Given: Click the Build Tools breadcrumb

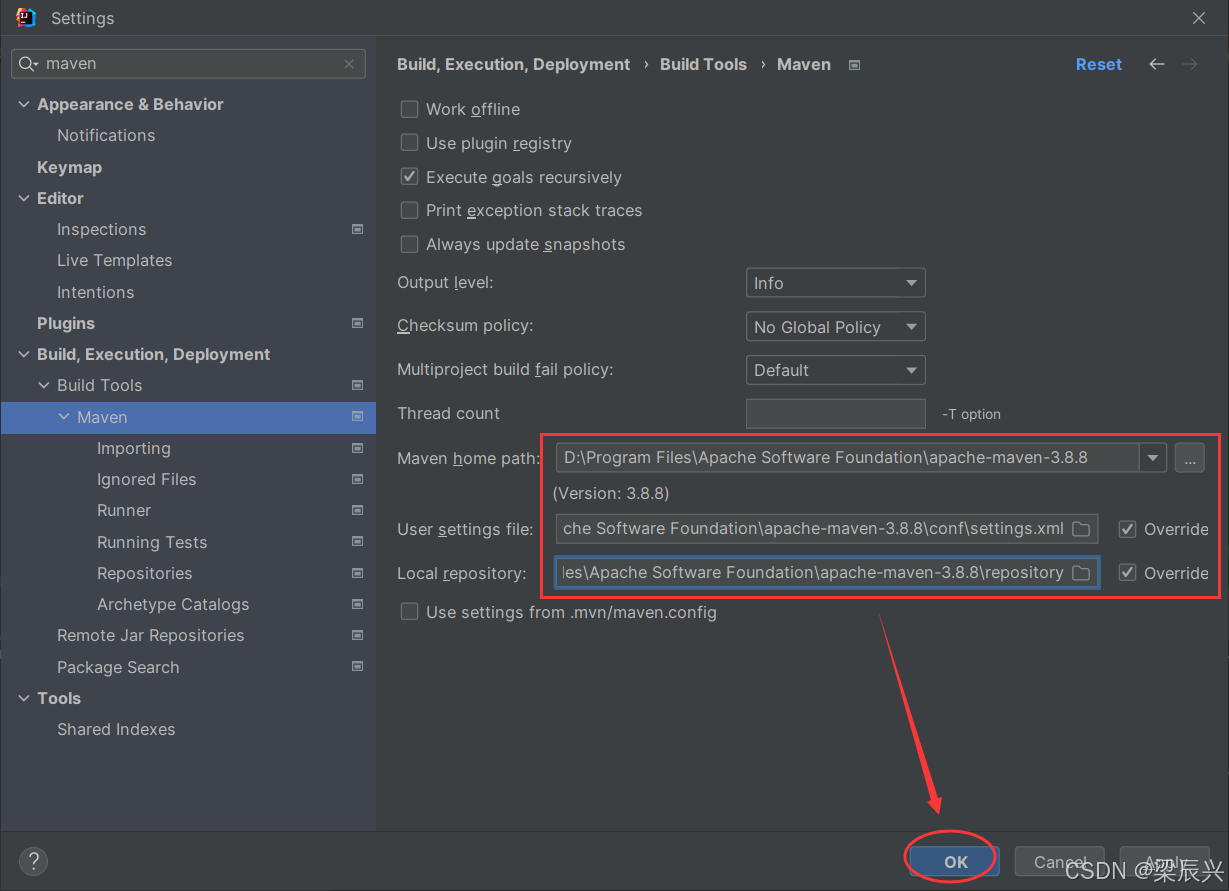Looking at the screenshot, I should [x=703, y=64].
